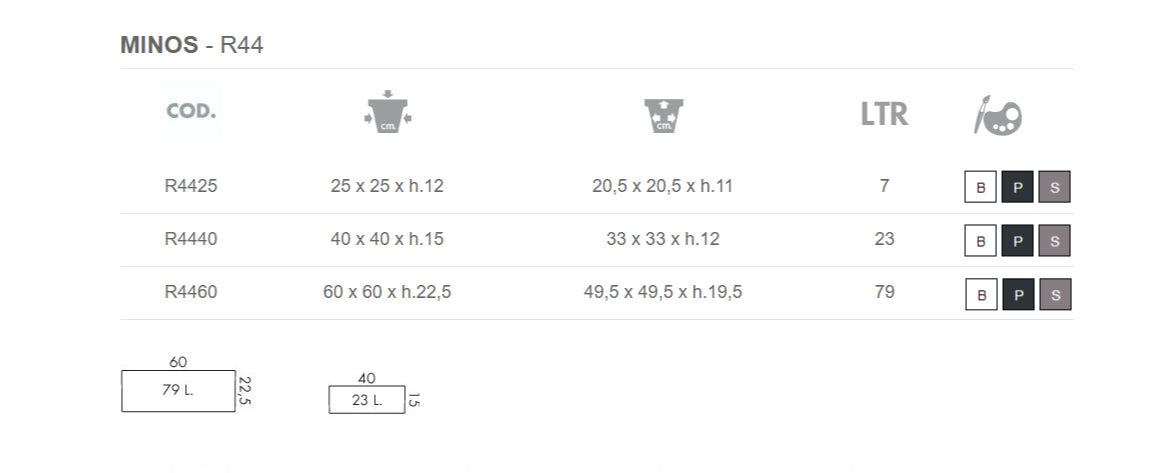Viewport: 1160px width, 473px height.
Task: Click the MINOS - R44 title
Action: coord(192,45)
